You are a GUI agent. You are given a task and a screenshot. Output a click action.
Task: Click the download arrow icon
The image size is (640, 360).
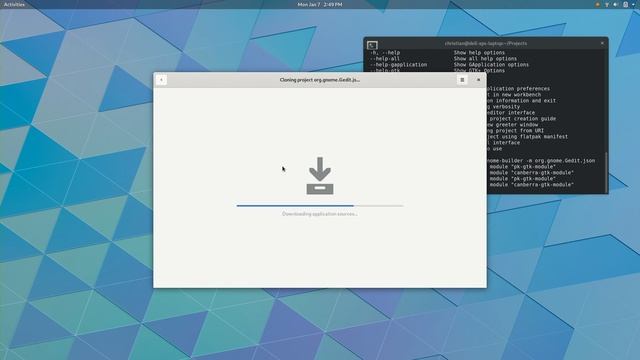pyautogui.click(x=320, y=176)
